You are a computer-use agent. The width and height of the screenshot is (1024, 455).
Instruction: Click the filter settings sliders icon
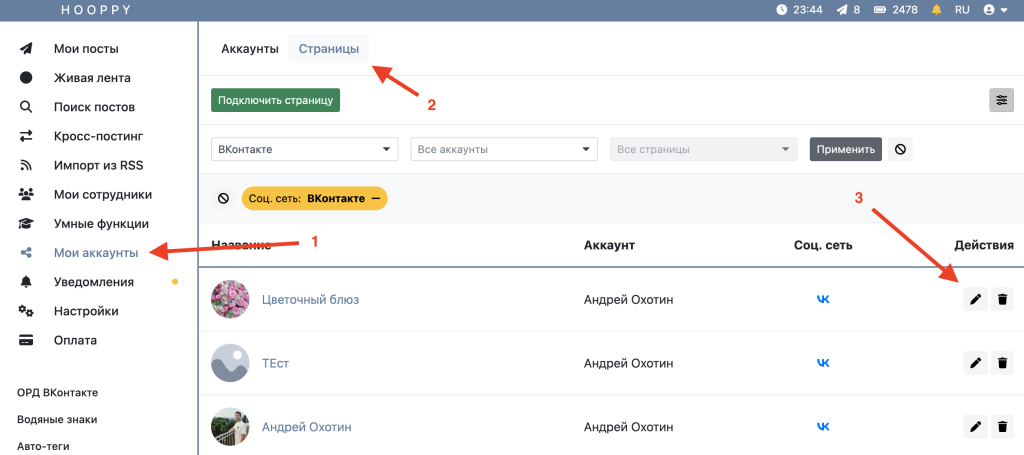(x=1001, y=100)
